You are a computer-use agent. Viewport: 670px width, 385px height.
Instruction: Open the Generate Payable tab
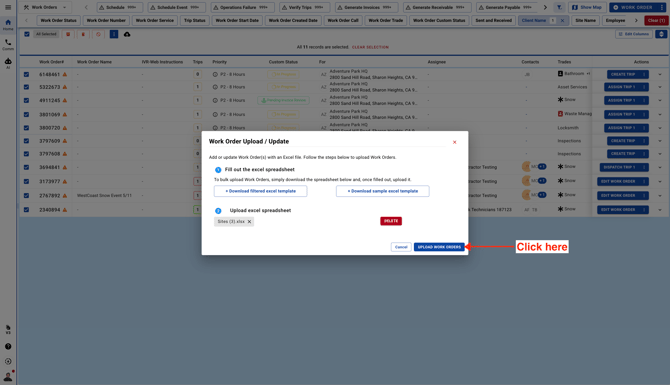coord(507,7)
